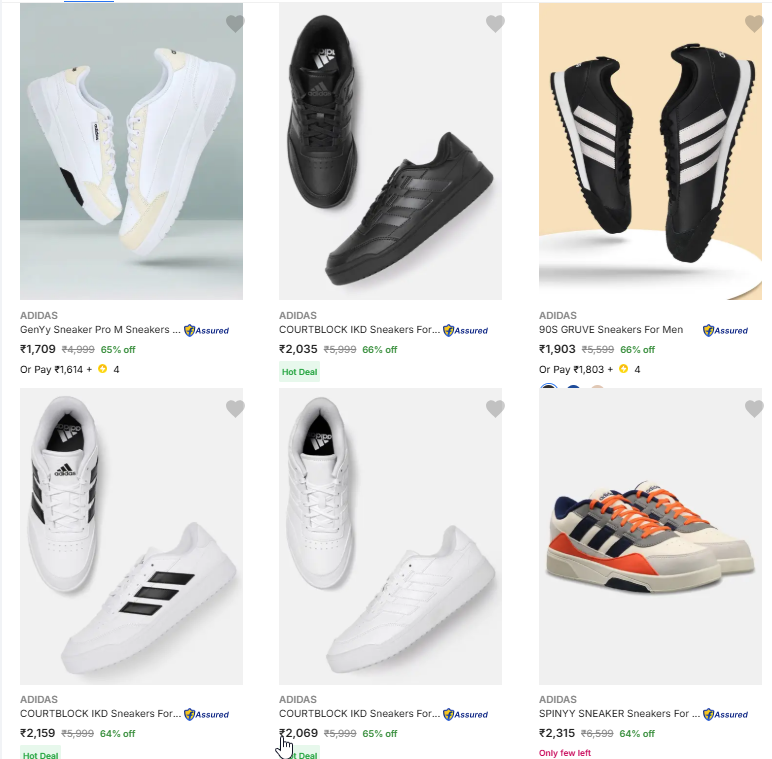The height and width of the screenshot is (759, 772).
Task: View black COURTBLOCK IKD sneaker image
Action: 390,150
